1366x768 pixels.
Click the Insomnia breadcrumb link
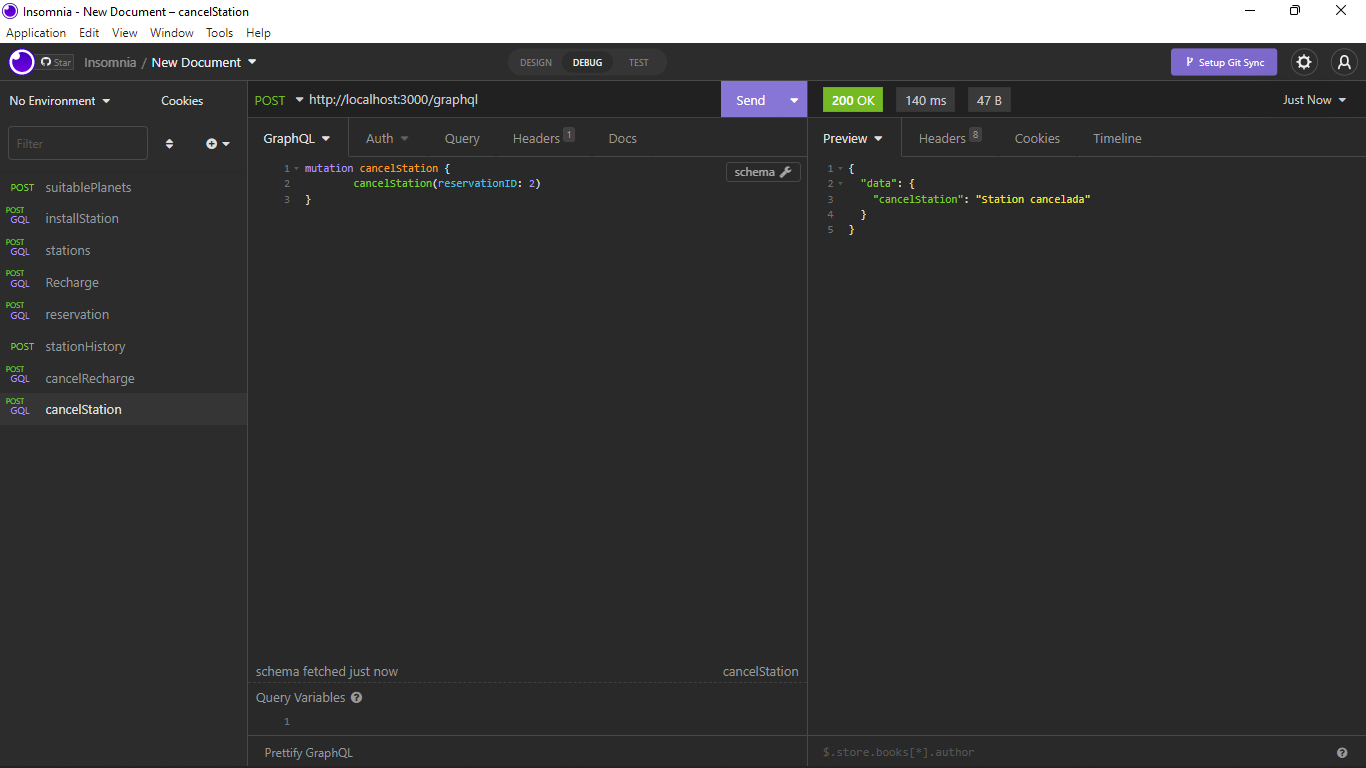click(110, 62)
